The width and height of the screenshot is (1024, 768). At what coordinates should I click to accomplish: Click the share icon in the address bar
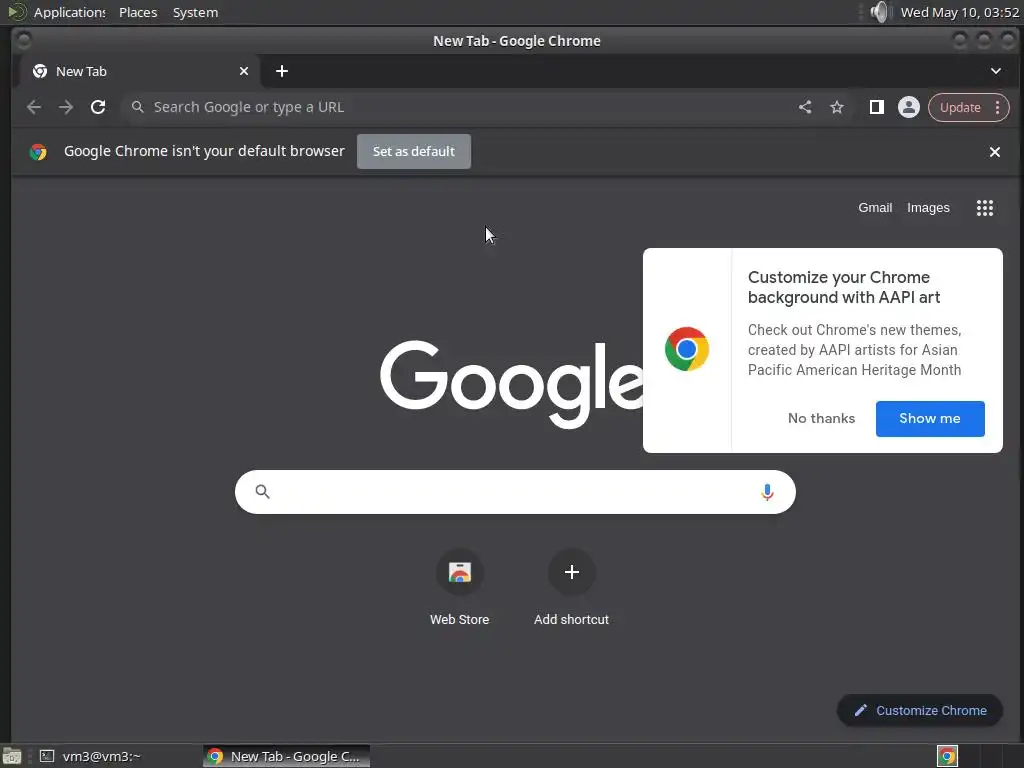[805, 107]
